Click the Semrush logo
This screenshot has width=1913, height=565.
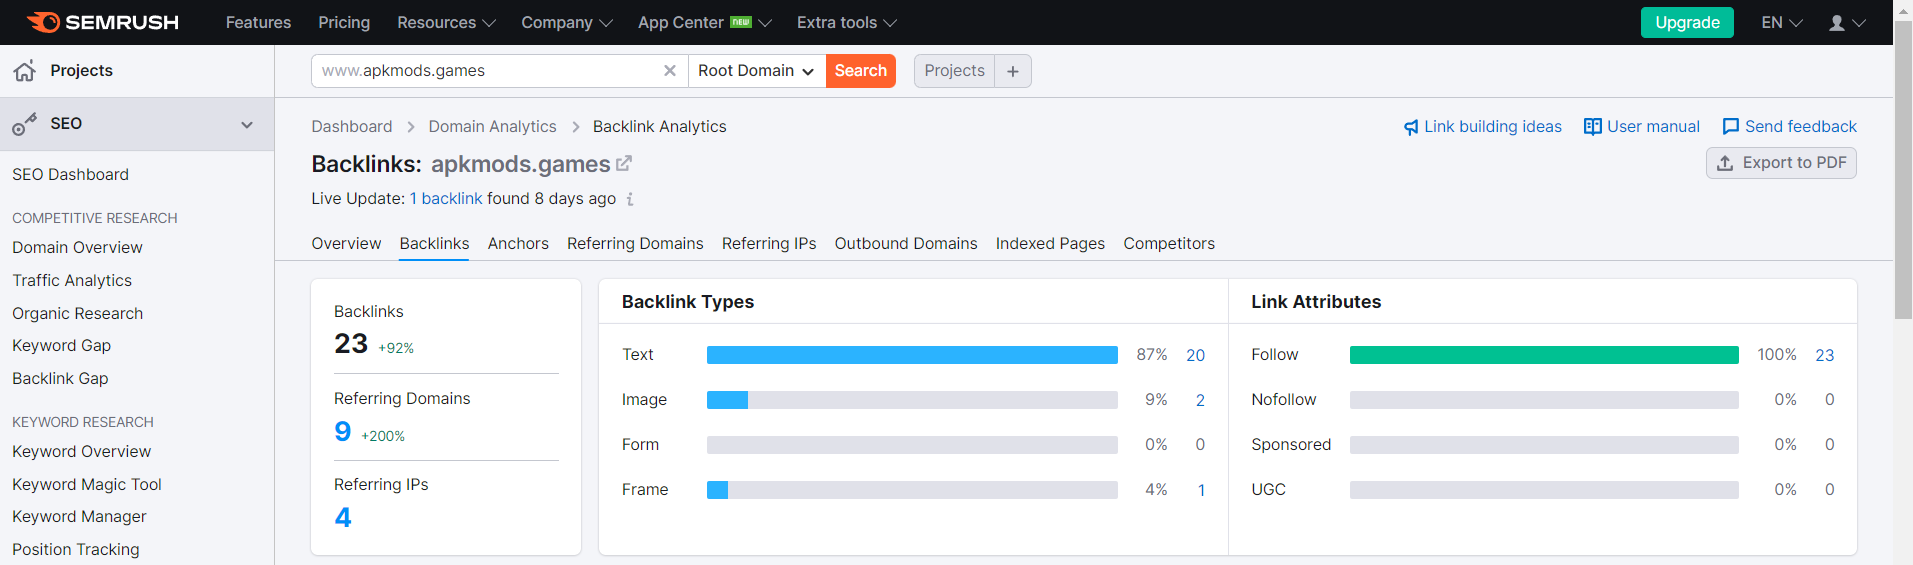click(103, 22)
